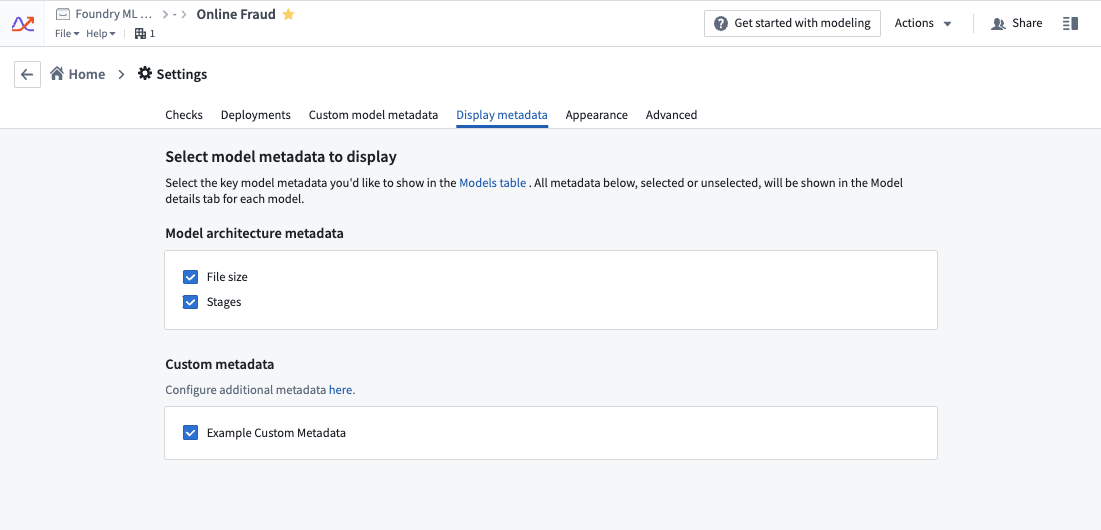Click the Model architecture metadata heading
Screen dimensions: 1101x530
[x=254, y=233]
